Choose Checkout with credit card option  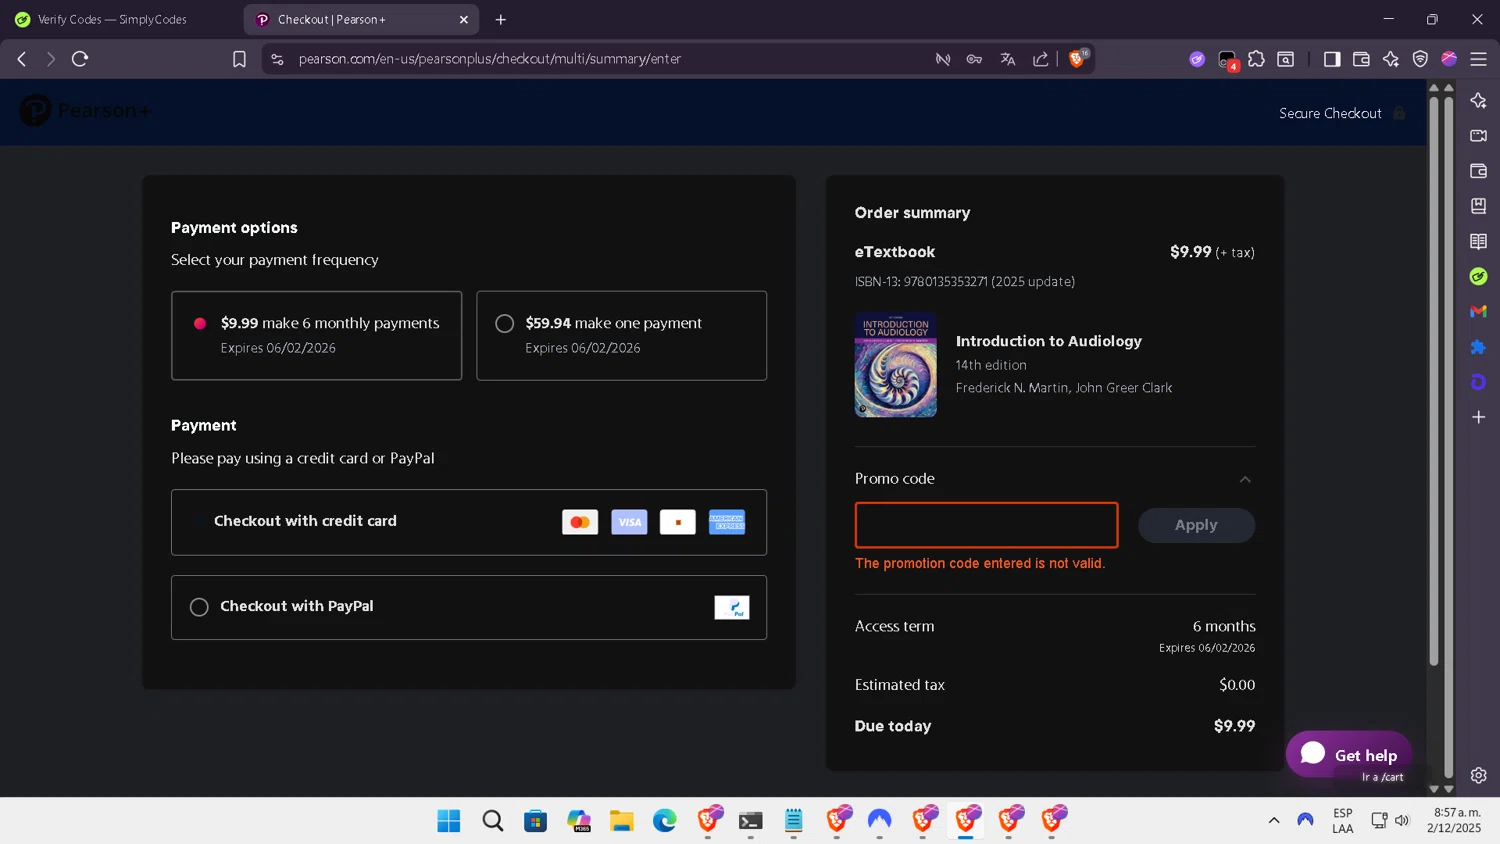pos(469,522)
